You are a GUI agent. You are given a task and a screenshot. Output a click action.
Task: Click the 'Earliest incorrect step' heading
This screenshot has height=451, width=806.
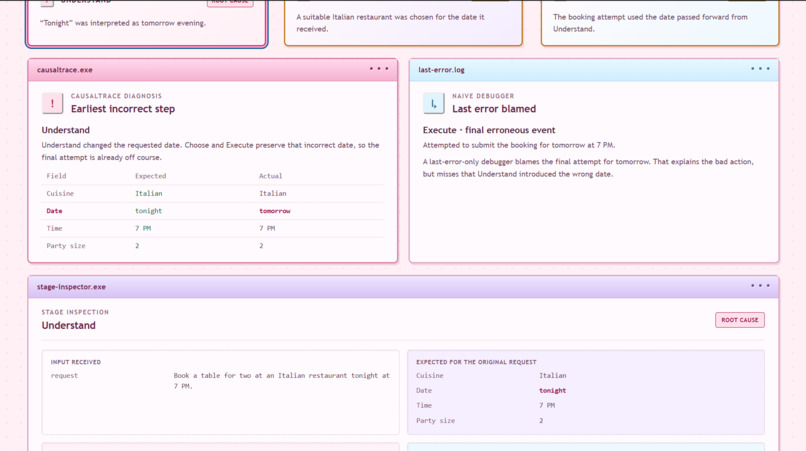point(123,109)
